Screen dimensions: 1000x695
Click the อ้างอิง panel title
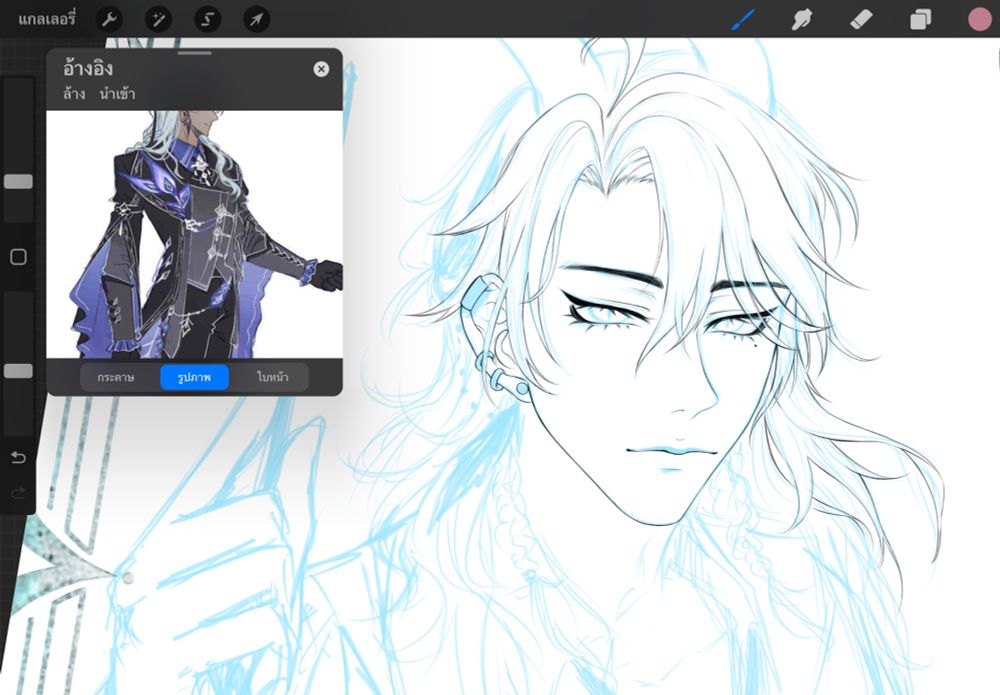88,68
